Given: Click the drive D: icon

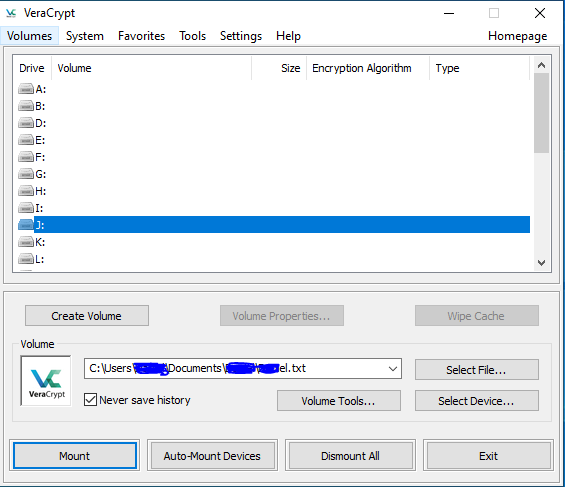Looking at the screenshot, I should [x=26, y=123].
